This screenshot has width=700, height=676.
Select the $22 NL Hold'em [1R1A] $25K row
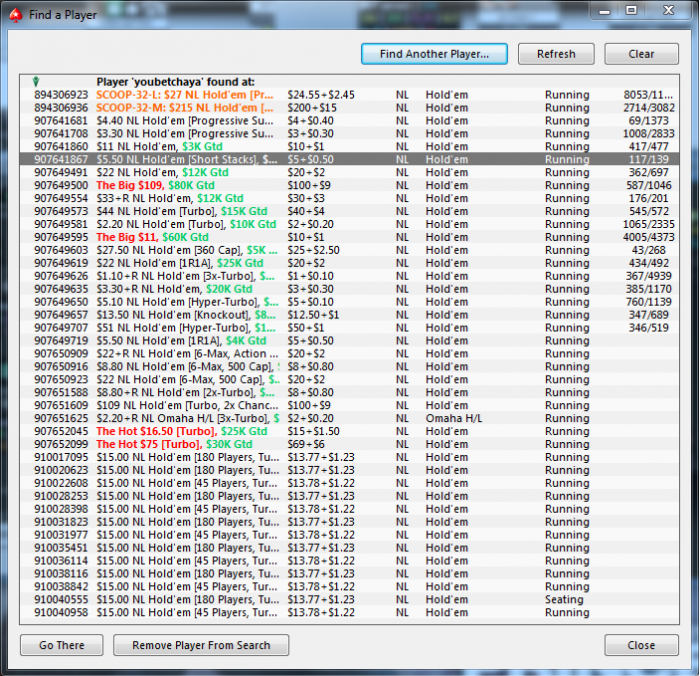tap(350, 263)
